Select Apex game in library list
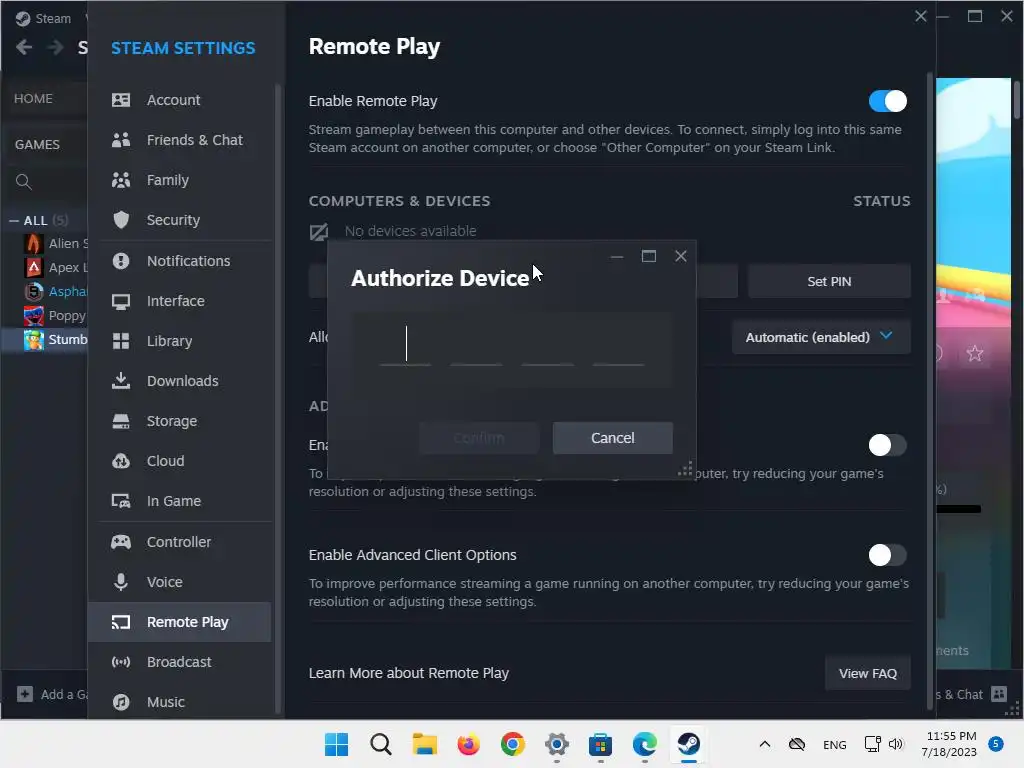 (55, 268)
